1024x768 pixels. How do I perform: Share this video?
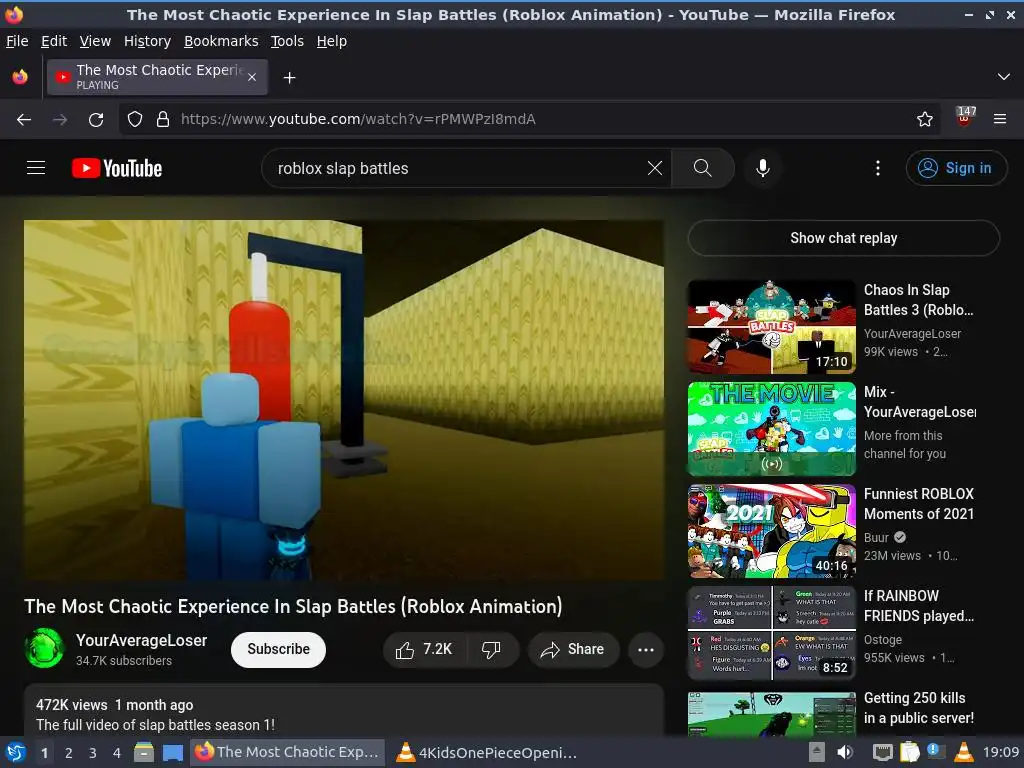point(573,649)
